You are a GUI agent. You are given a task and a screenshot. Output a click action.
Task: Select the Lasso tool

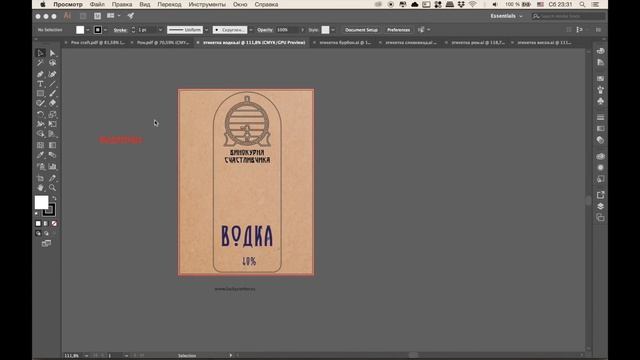[x=52, y=63]
